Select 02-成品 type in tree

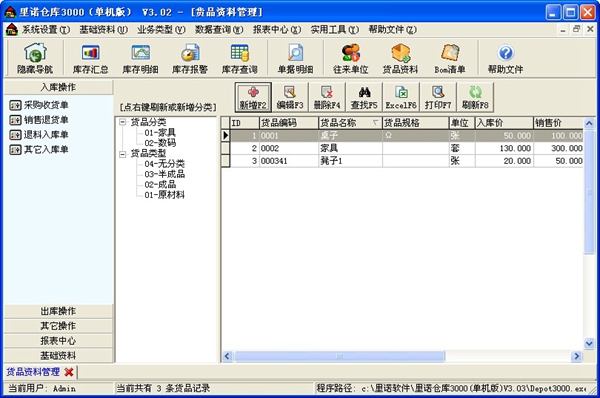(x=160, y=184)
